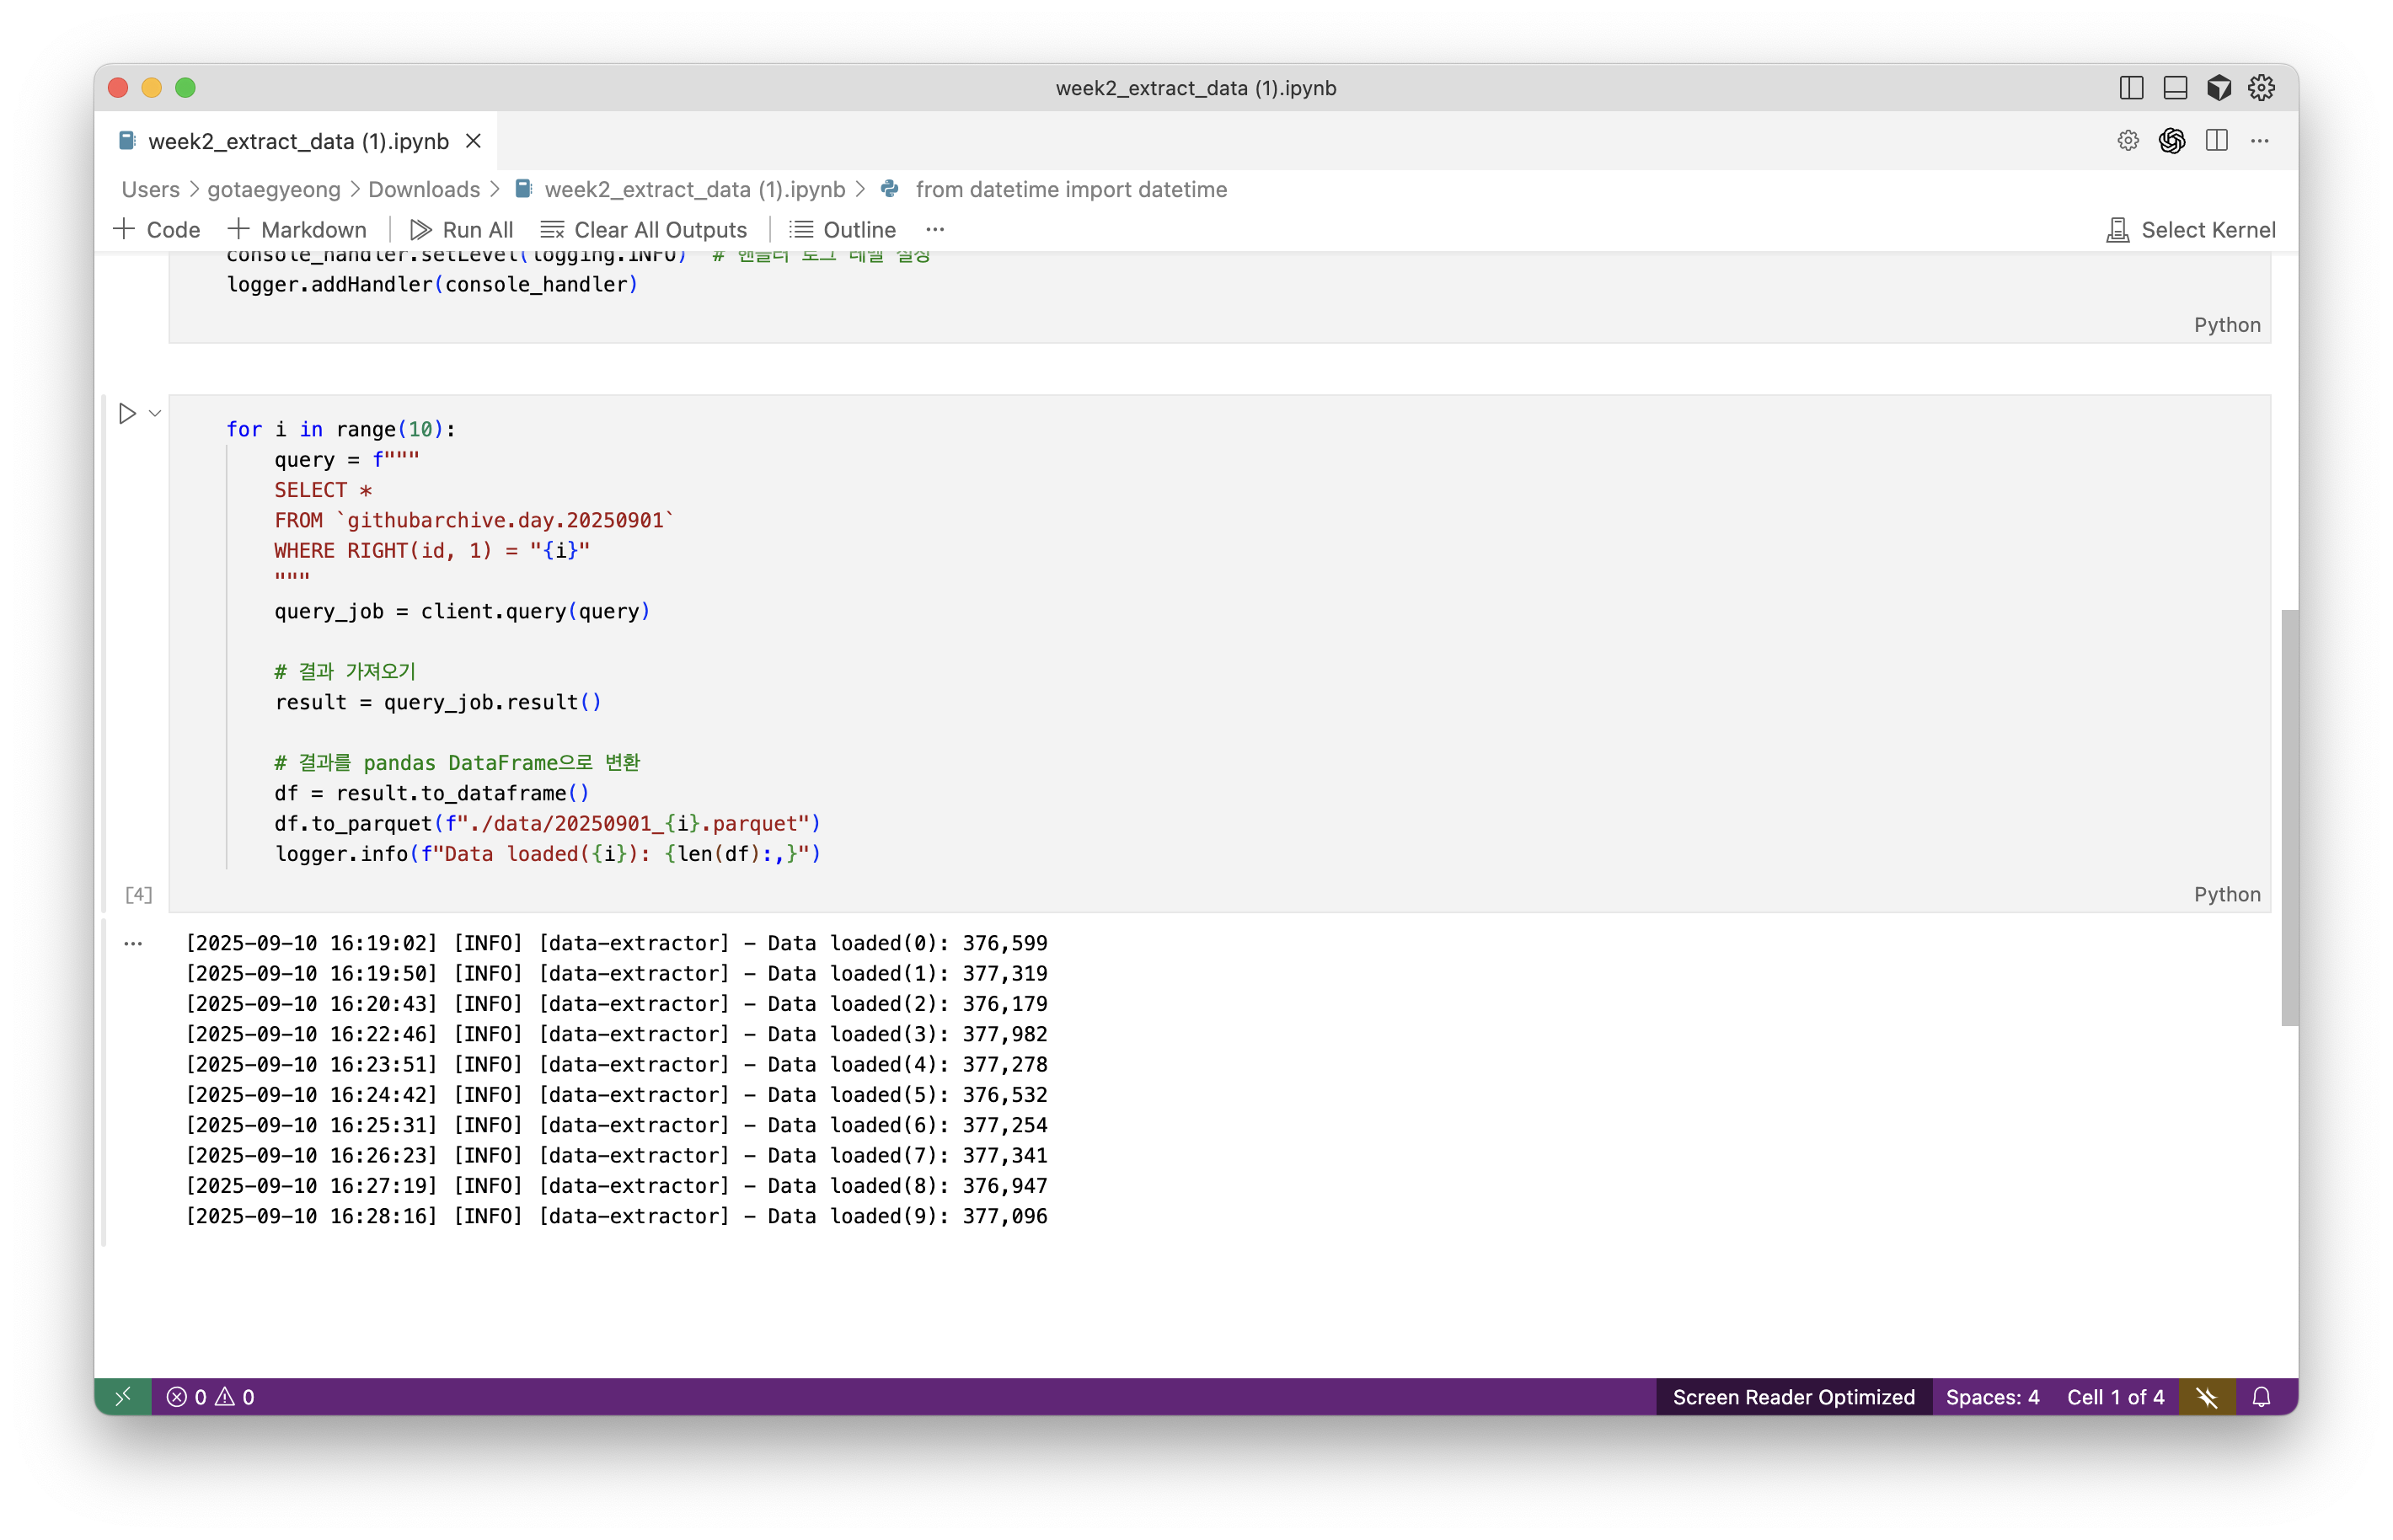Toggle bottom panel layout icon
Screen dimensions: 2393x1540
point(2175,88)
